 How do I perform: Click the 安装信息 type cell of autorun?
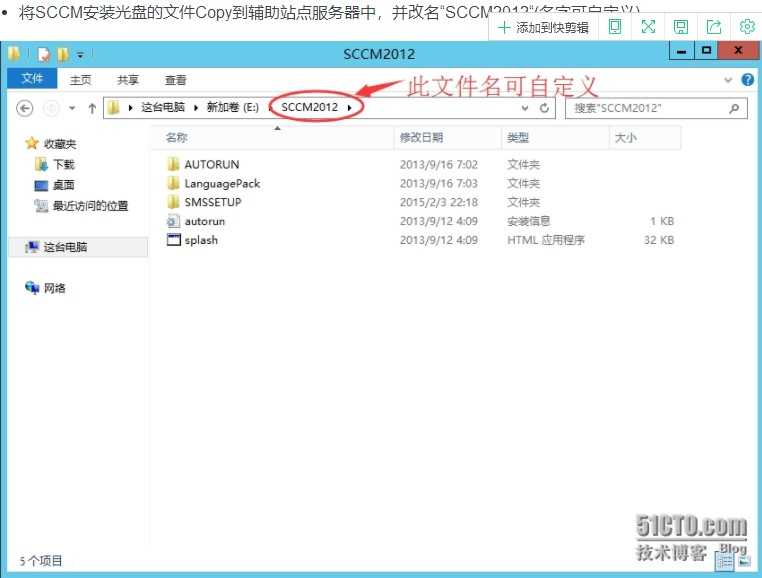528,221
